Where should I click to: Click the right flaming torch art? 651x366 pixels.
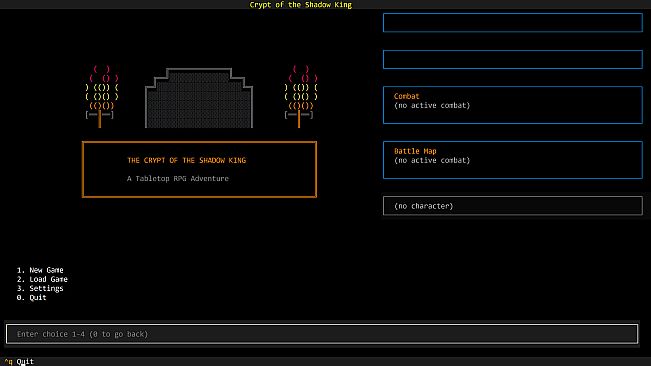(301, 96)
